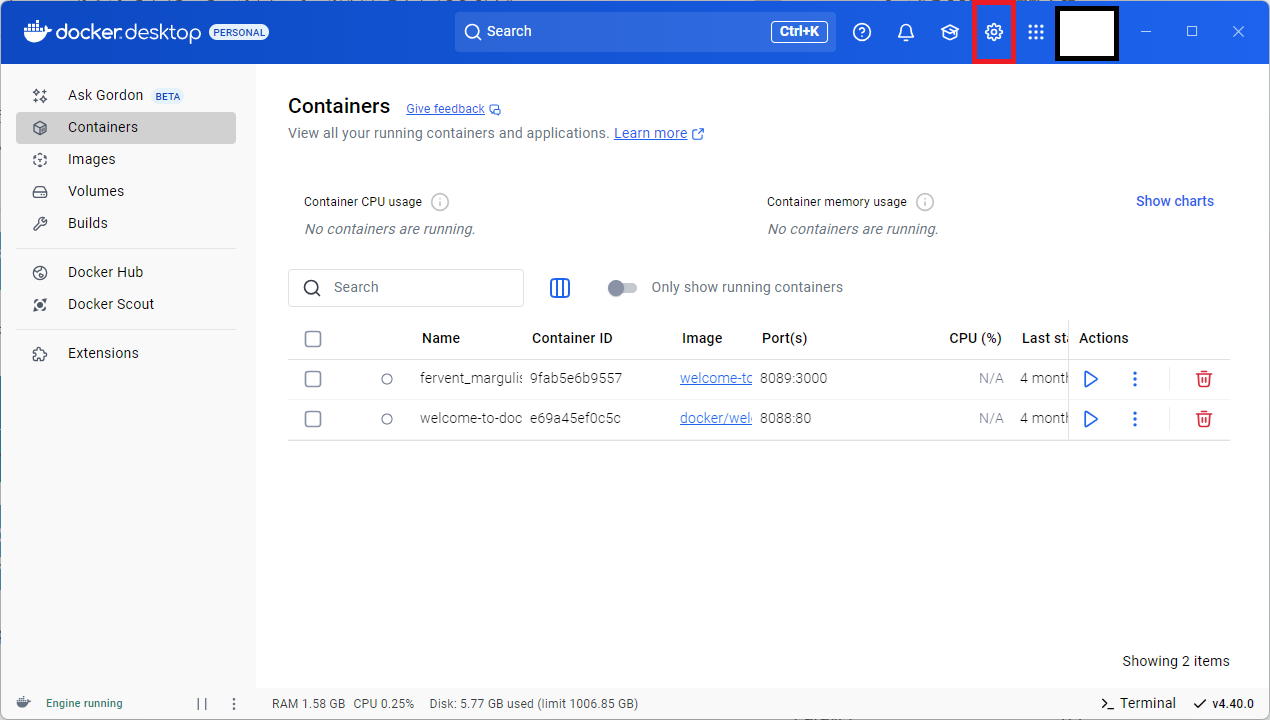Enable the Only show running containers toggle
The image size is (1270, 720).
tap(622, 287)
